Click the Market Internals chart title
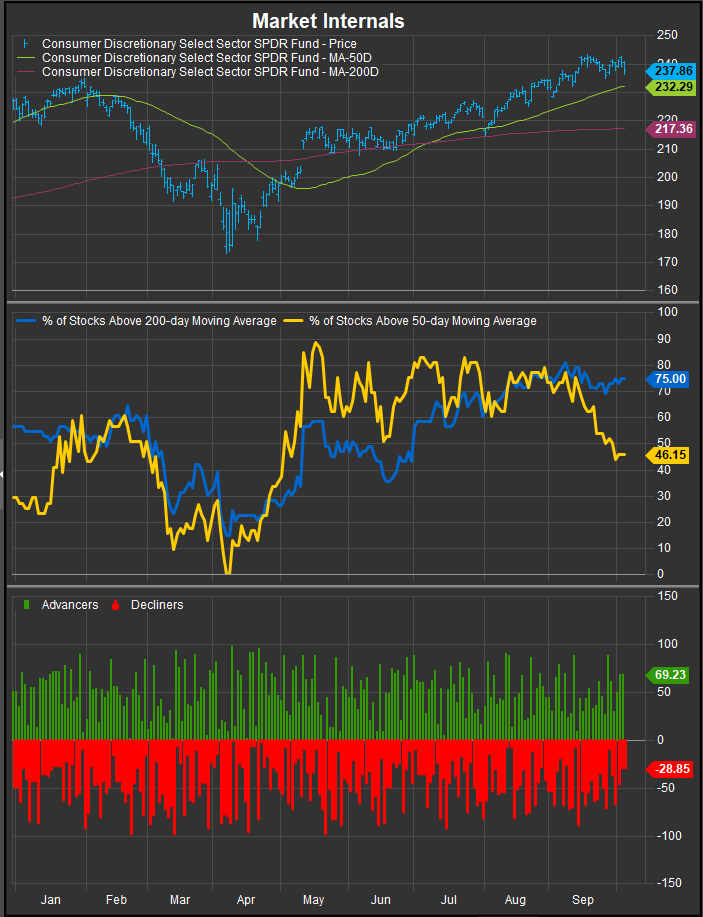 tap(328, 20)
